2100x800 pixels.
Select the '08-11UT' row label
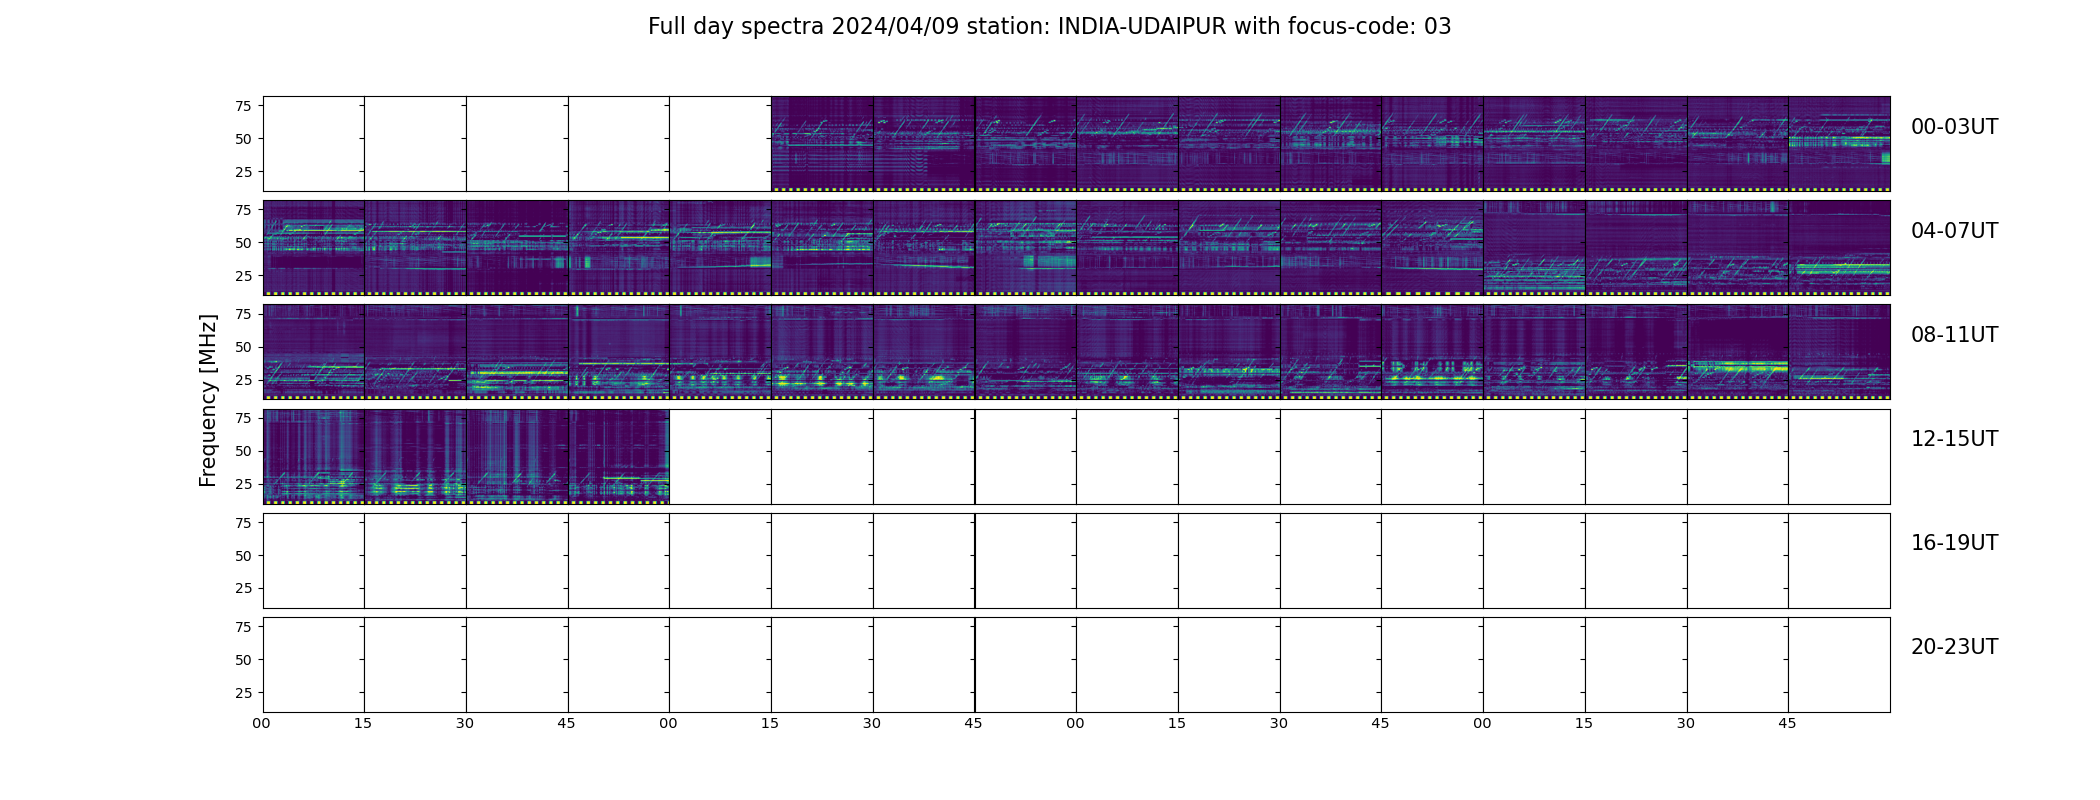pos(1954,335)
